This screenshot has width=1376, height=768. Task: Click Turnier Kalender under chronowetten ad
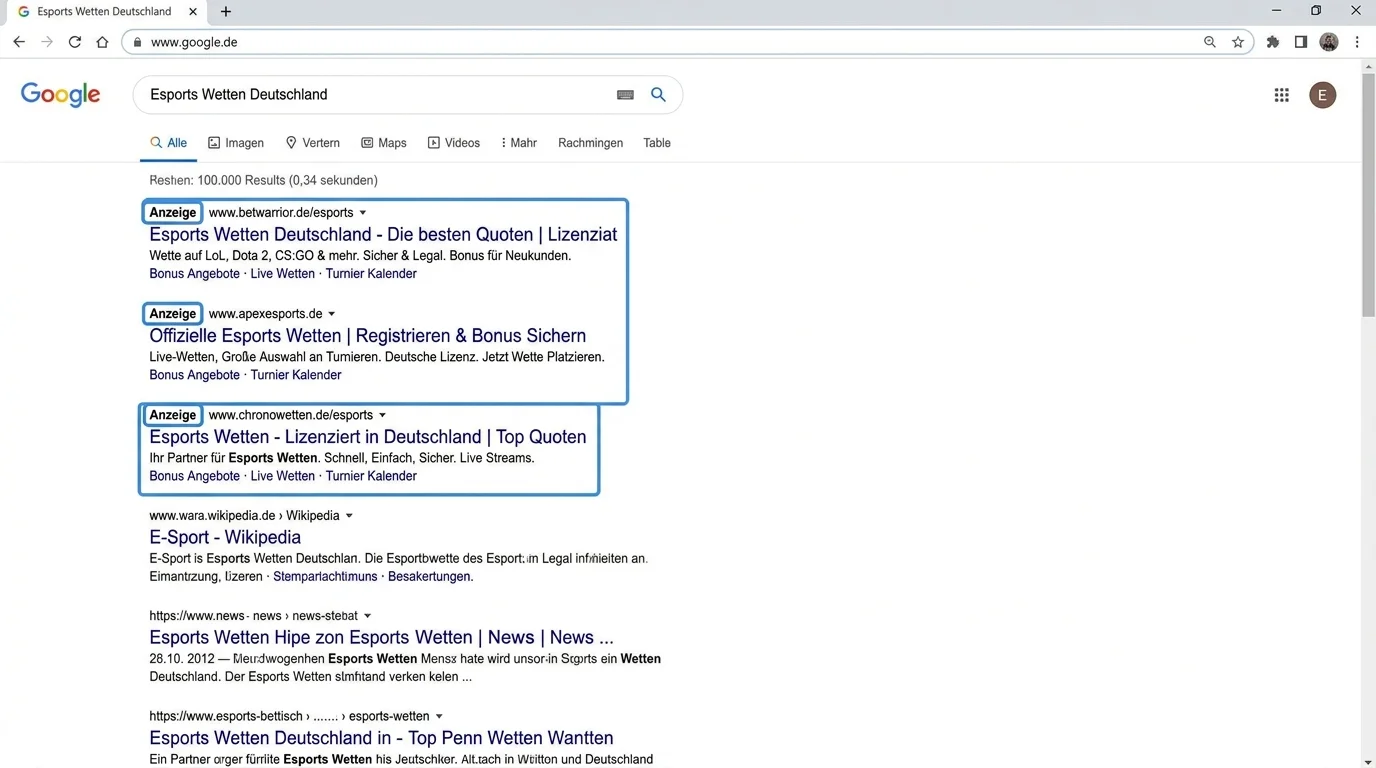tap(371, 476)
